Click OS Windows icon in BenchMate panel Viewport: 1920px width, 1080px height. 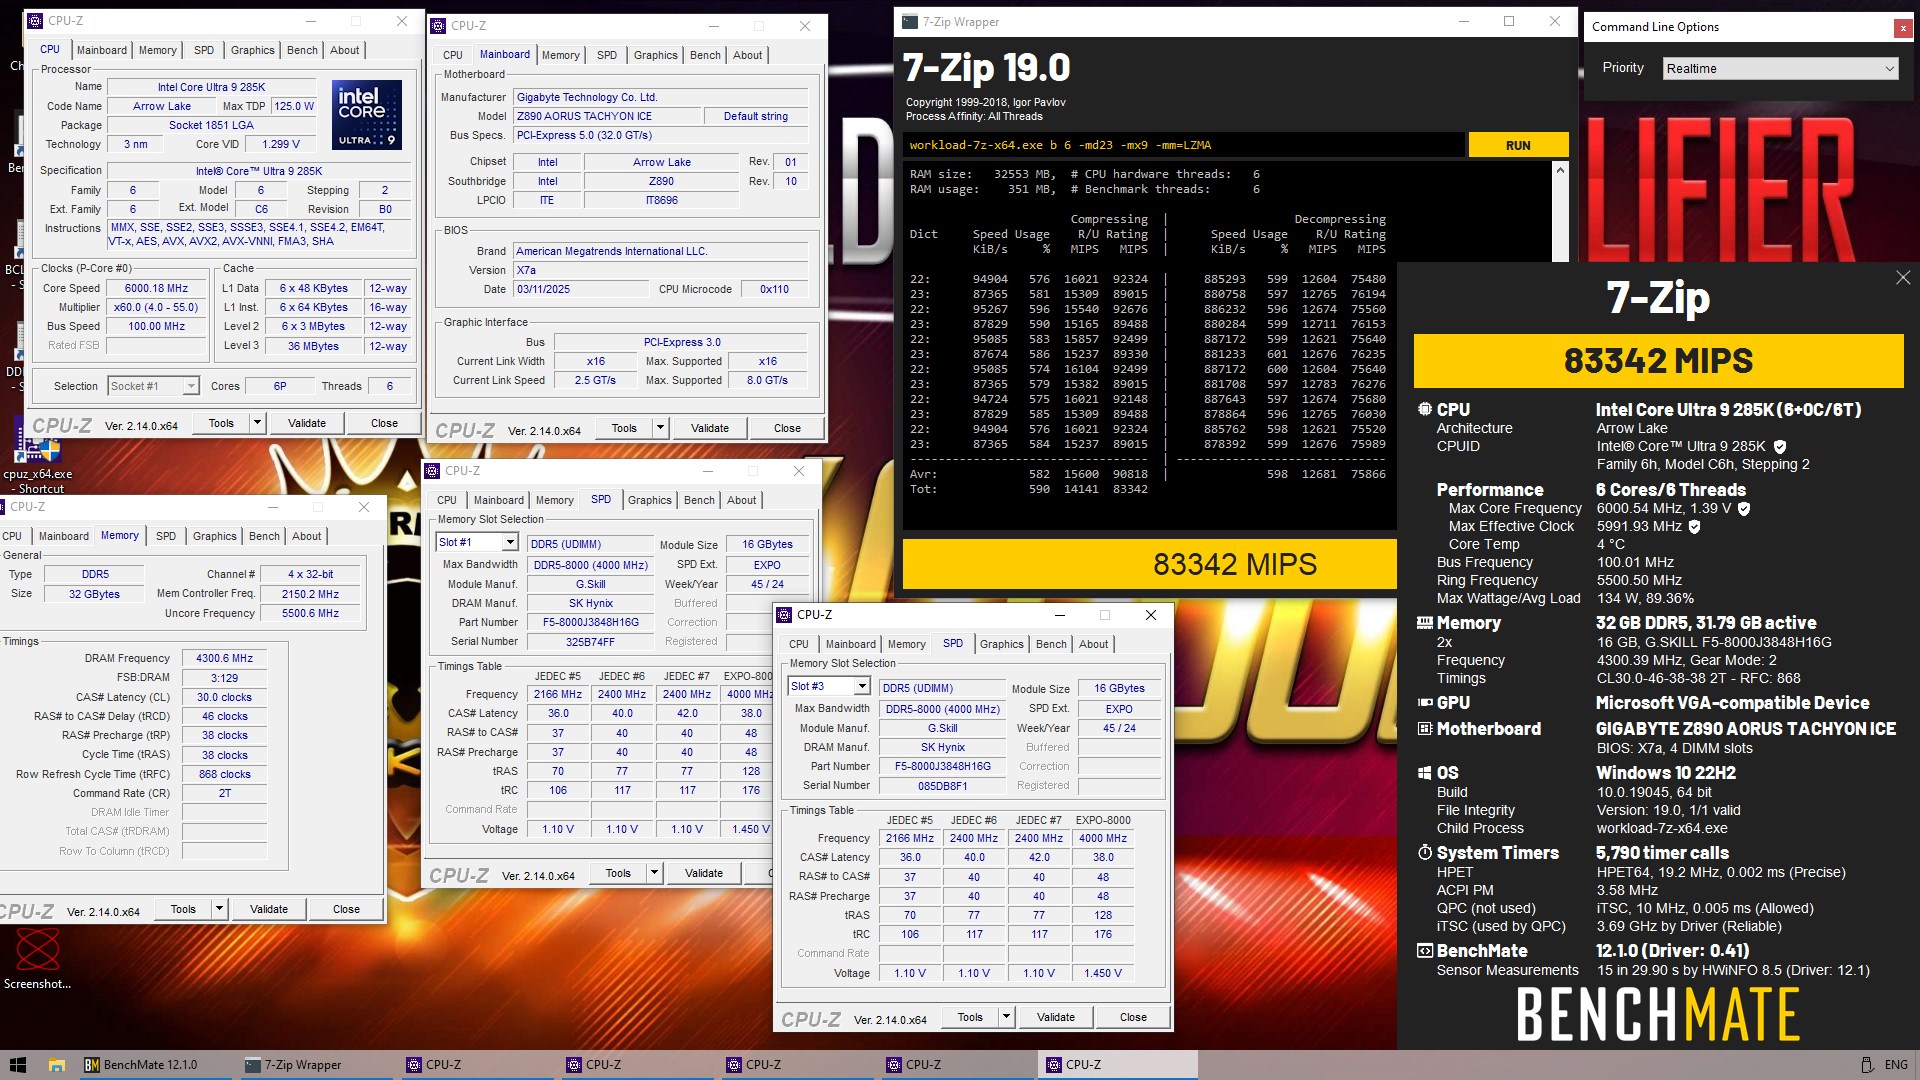tap(1425, 773)
